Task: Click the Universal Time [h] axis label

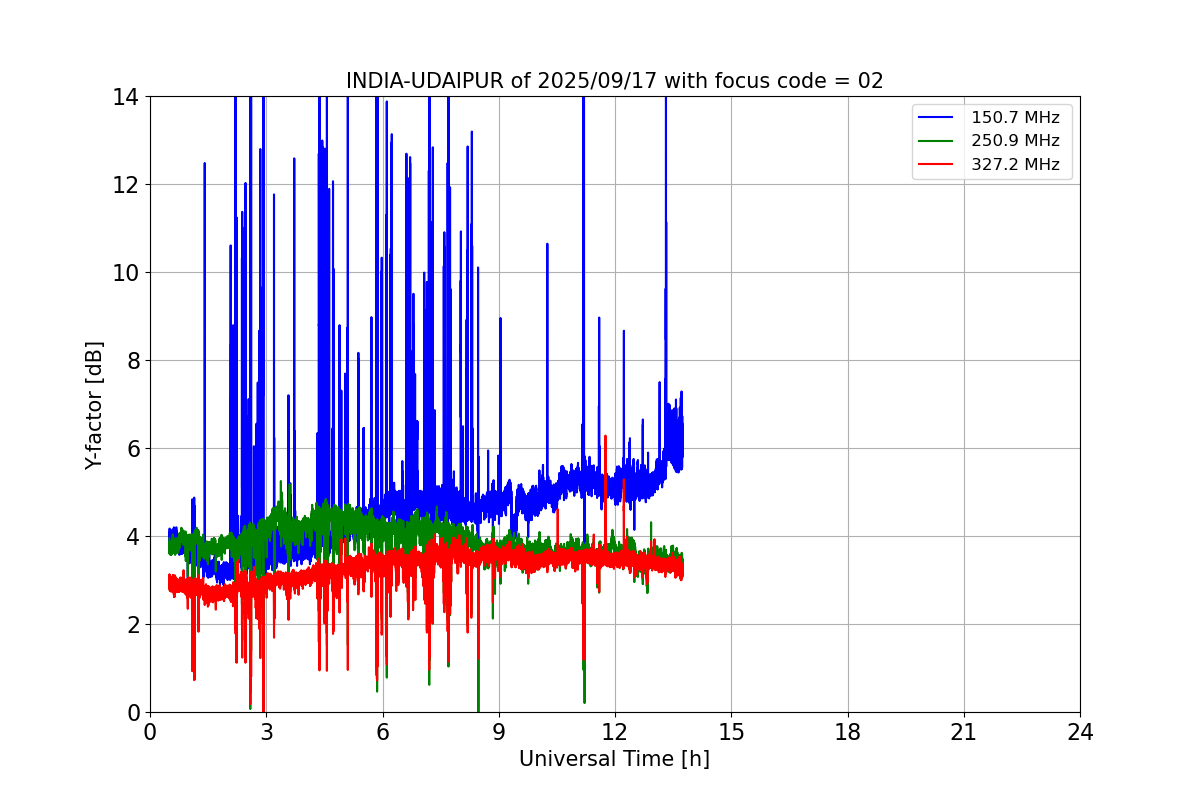Action: (614, 759)
